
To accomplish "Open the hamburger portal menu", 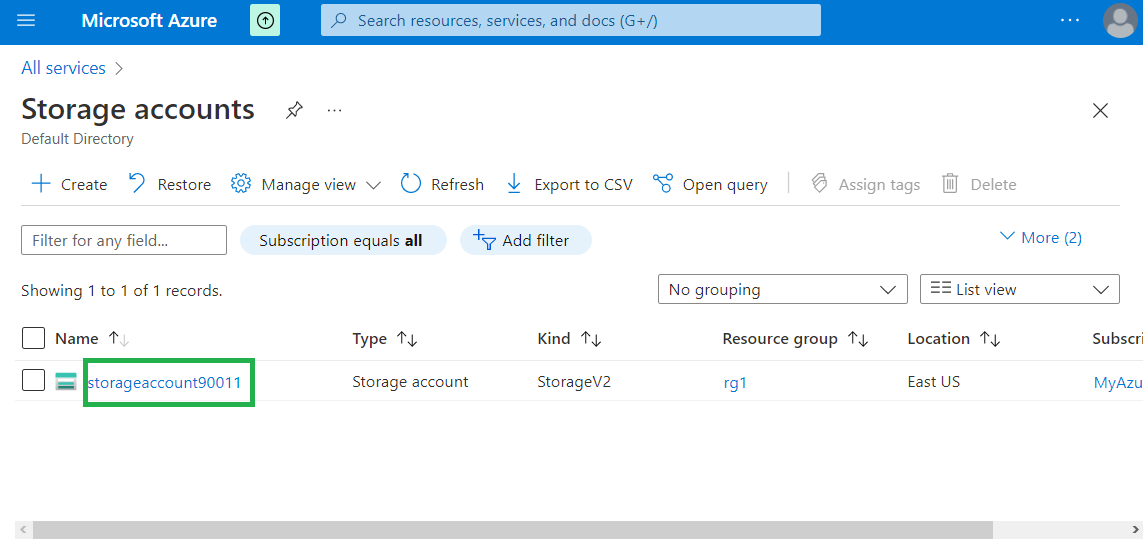I will (x=26, y=20).
